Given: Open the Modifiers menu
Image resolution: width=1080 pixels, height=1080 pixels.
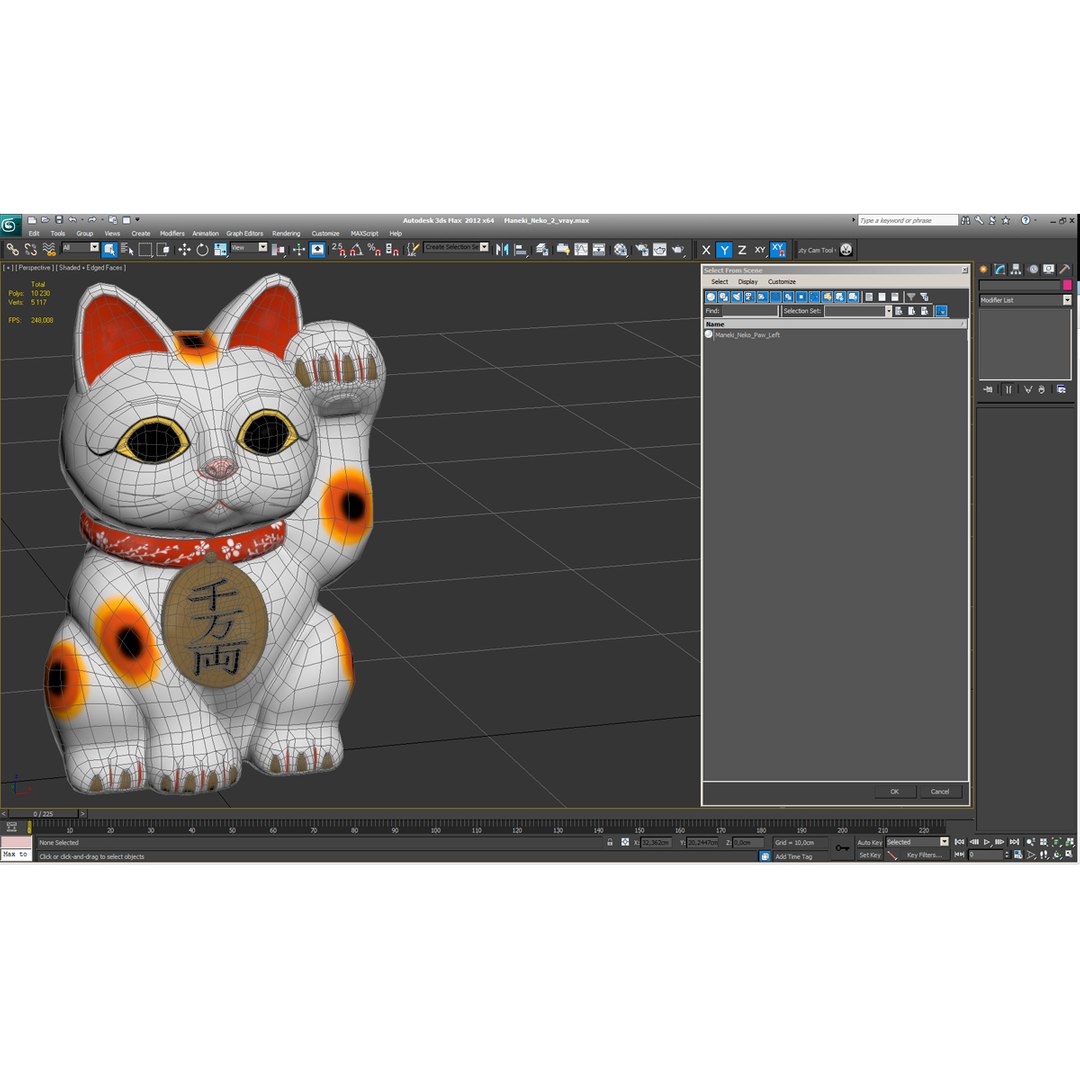Looking at the screenshot, I should pos(172,233).
